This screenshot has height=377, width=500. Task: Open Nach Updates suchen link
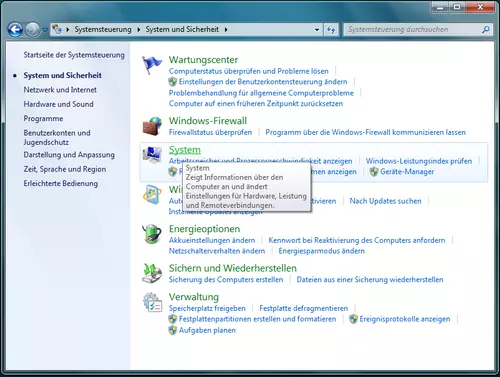(385, 201)
